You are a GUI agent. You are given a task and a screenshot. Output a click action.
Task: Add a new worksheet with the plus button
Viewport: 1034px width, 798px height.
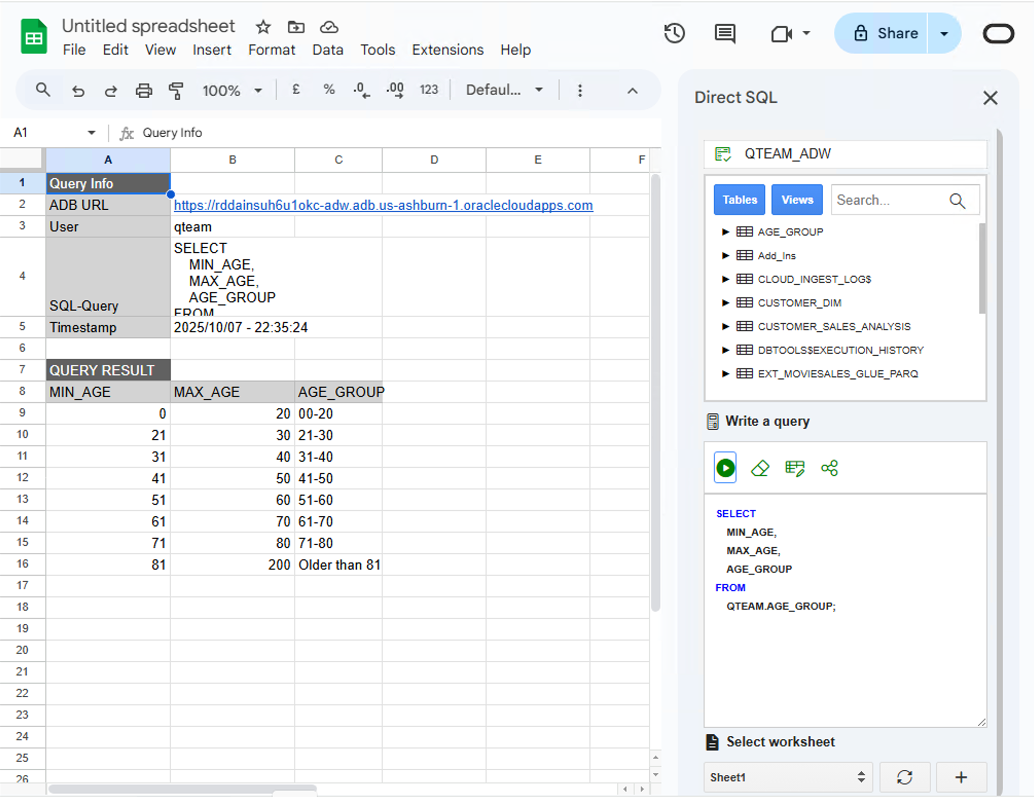[x=960, y=777]
